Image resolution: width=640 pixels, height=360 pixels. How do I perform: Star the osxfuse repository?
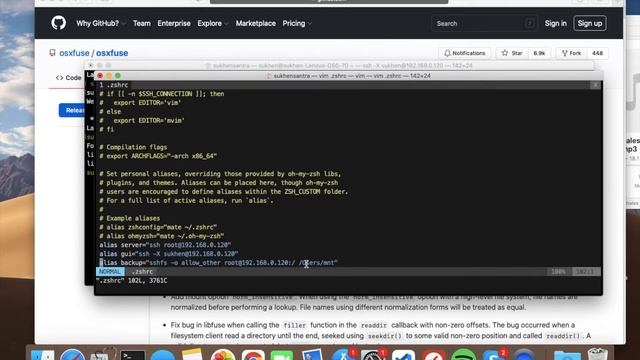512,53
